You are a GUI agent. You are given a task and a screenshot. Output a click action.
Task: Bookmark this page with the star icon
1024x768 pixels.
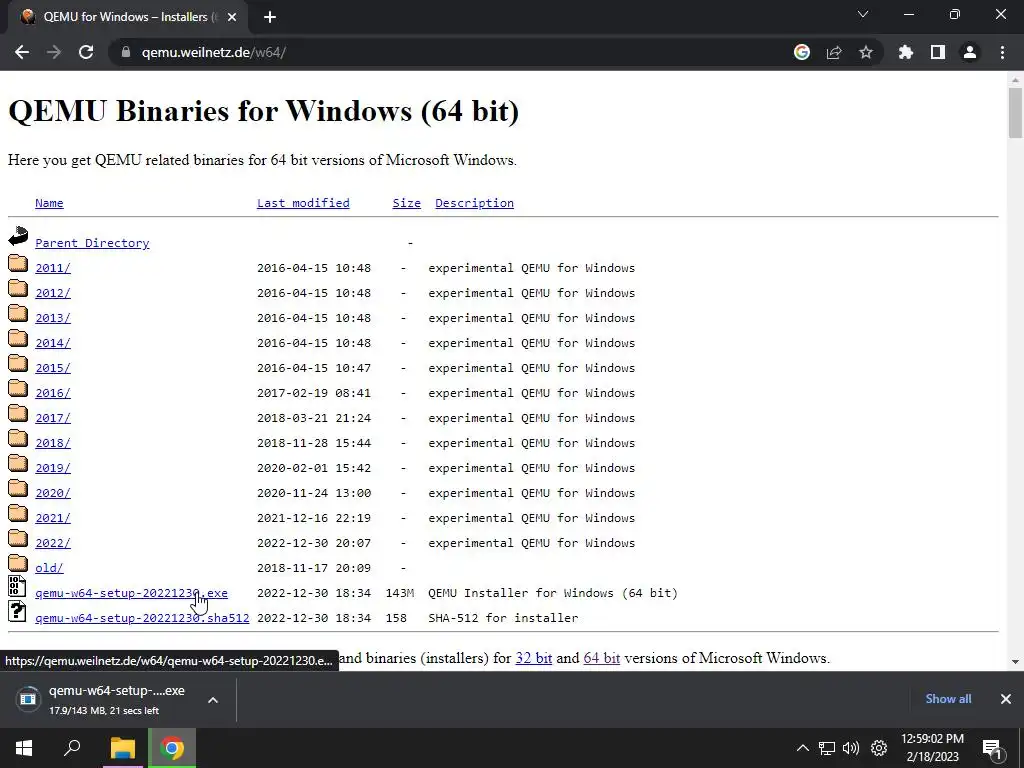(x=866, y=52)
